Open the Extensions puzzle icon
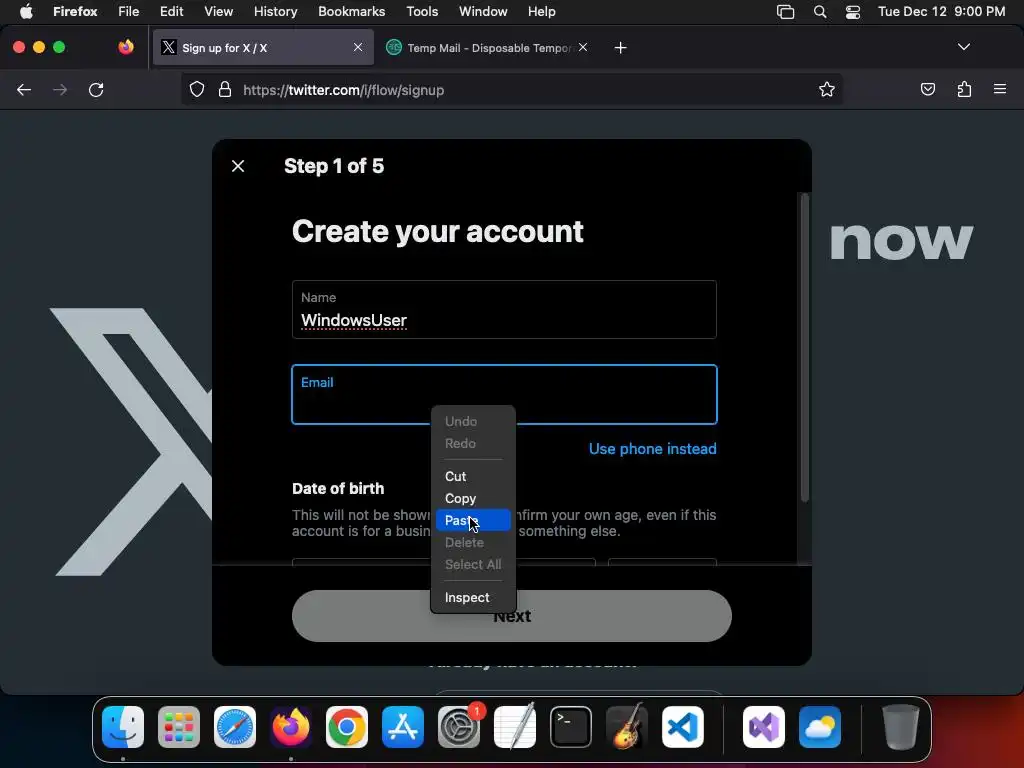Viewport: 1024px width, 768px height. point(964,89)
